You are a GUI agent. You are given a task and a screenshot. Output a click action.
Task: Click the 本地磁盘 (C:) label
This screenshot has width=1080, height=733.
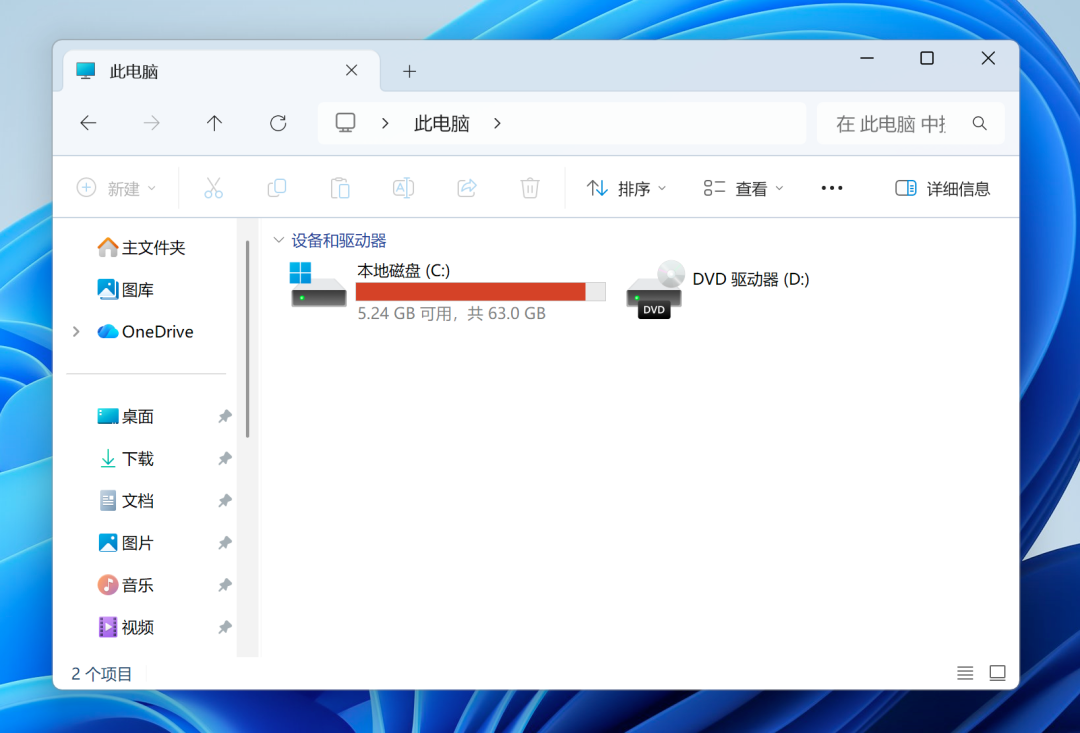404,270
